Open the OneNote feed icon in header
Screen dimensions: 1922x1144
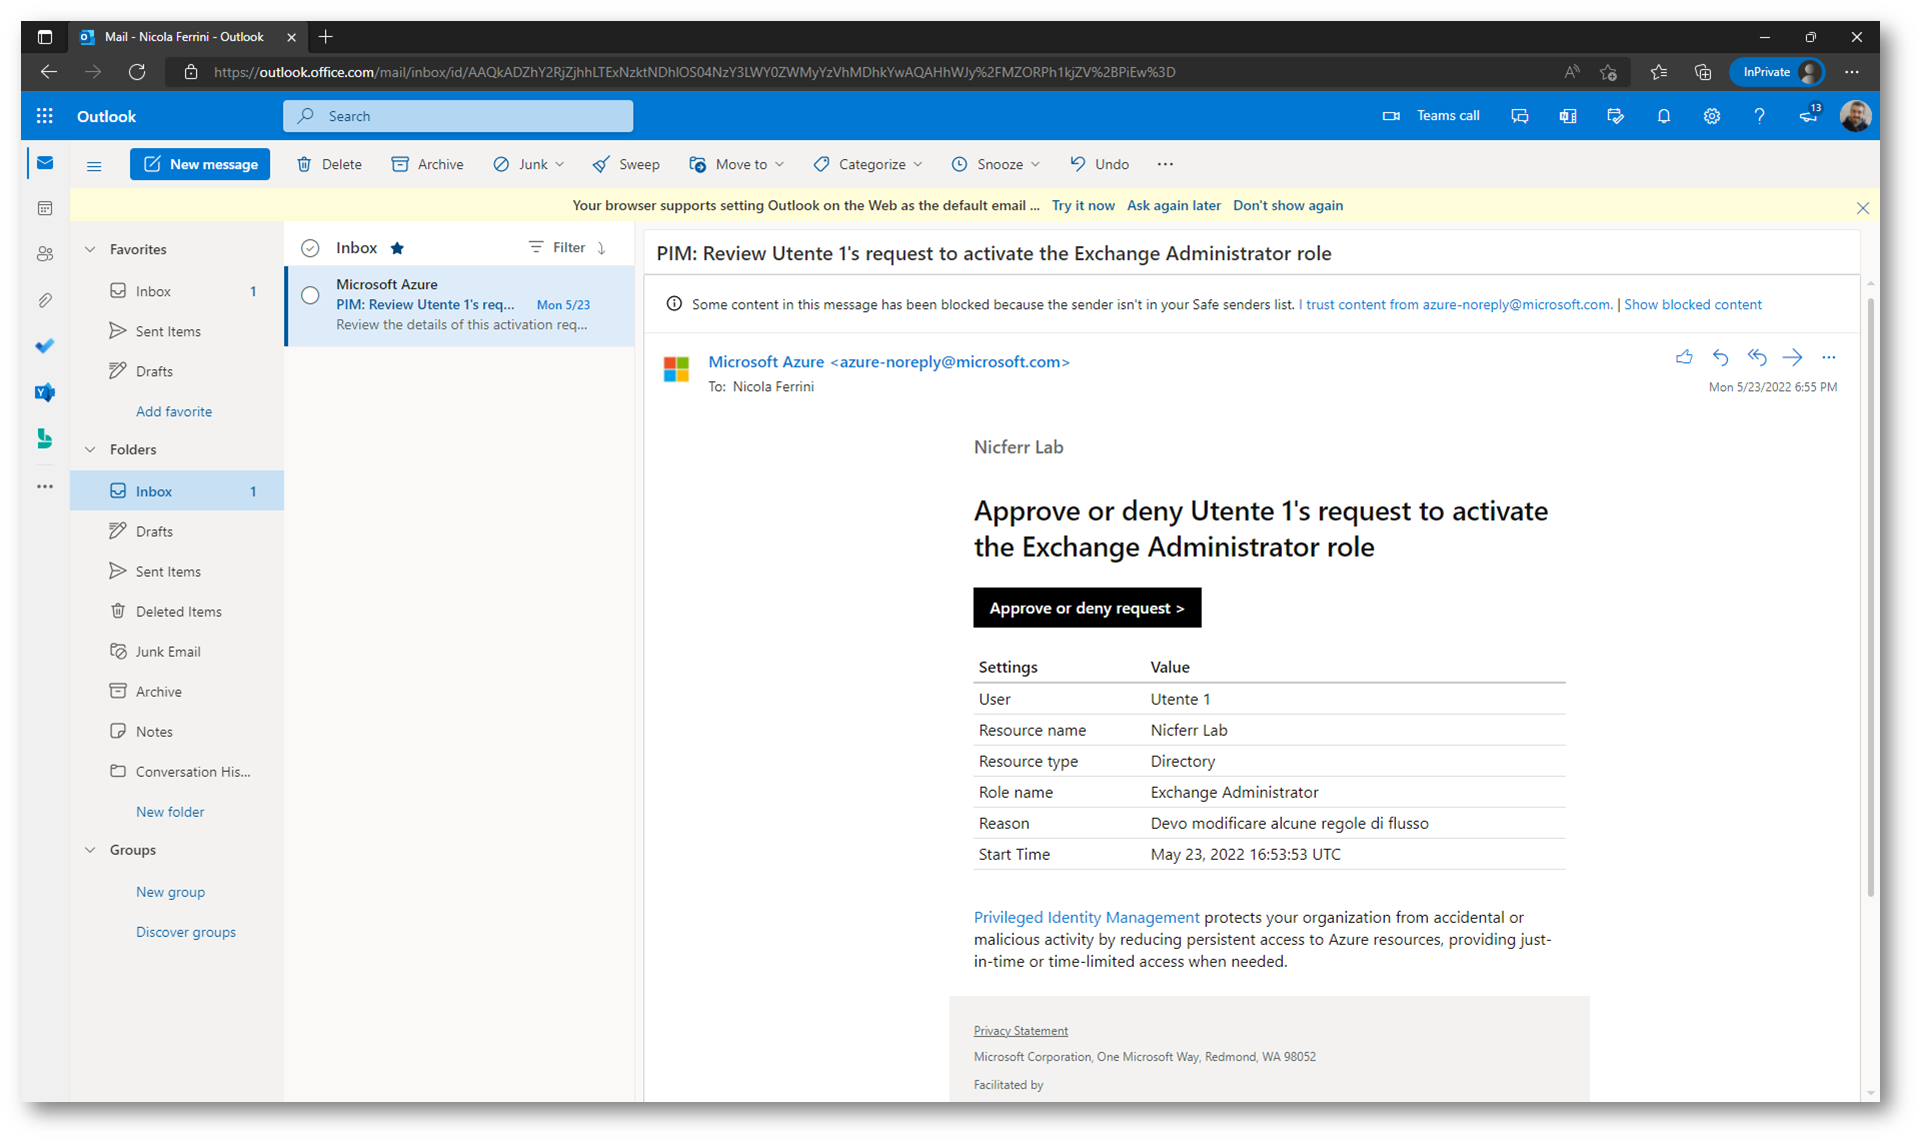click(1567, 116)
